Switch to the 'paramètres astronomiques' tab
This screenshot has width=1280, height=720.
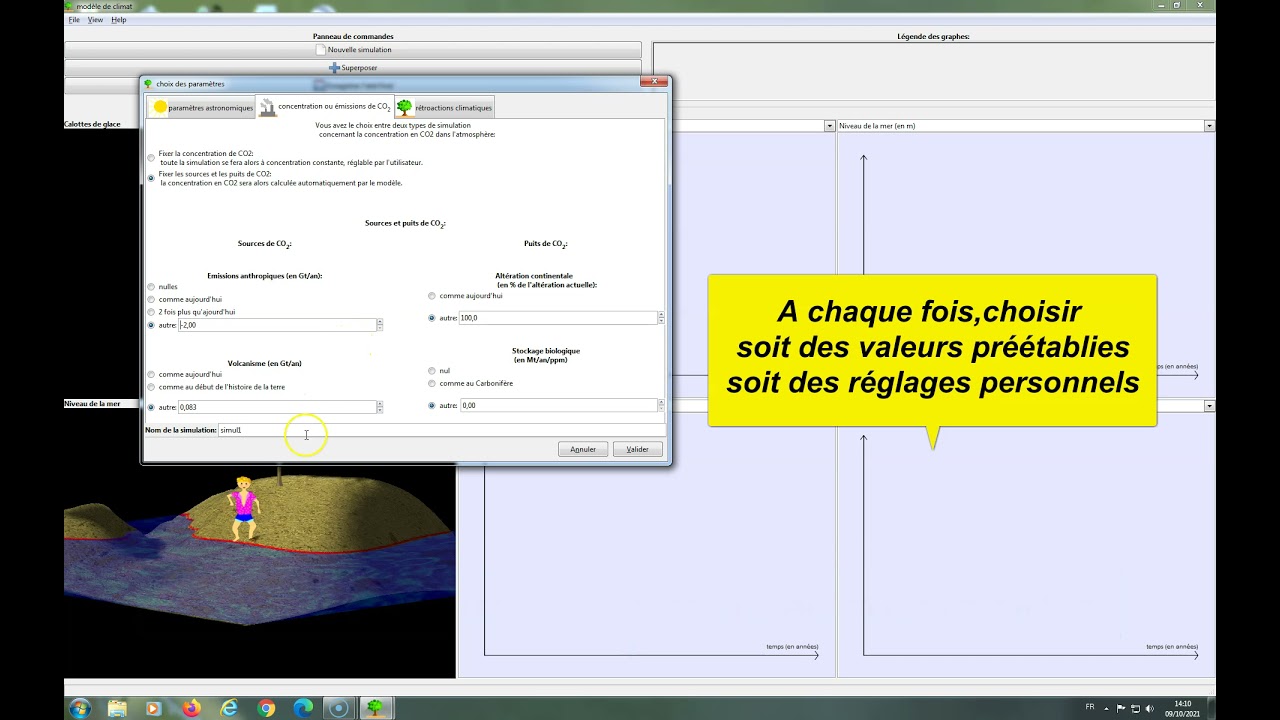click(203, 107)
